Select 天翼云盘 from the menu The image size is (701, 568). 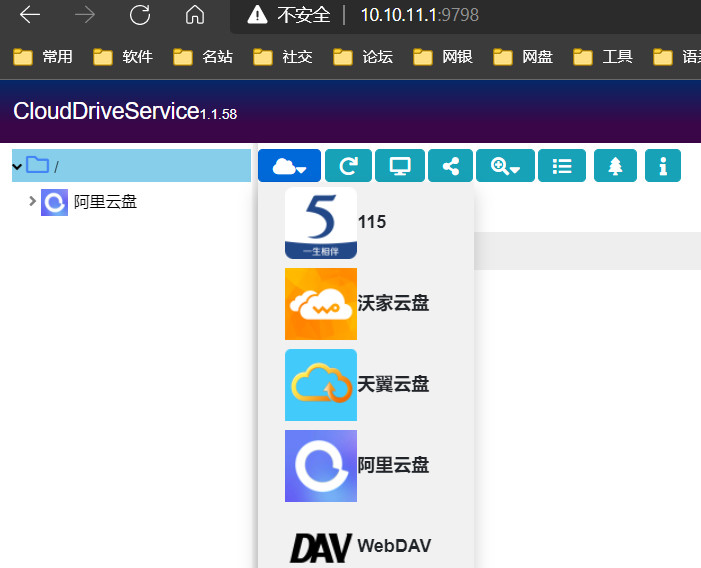366,385
